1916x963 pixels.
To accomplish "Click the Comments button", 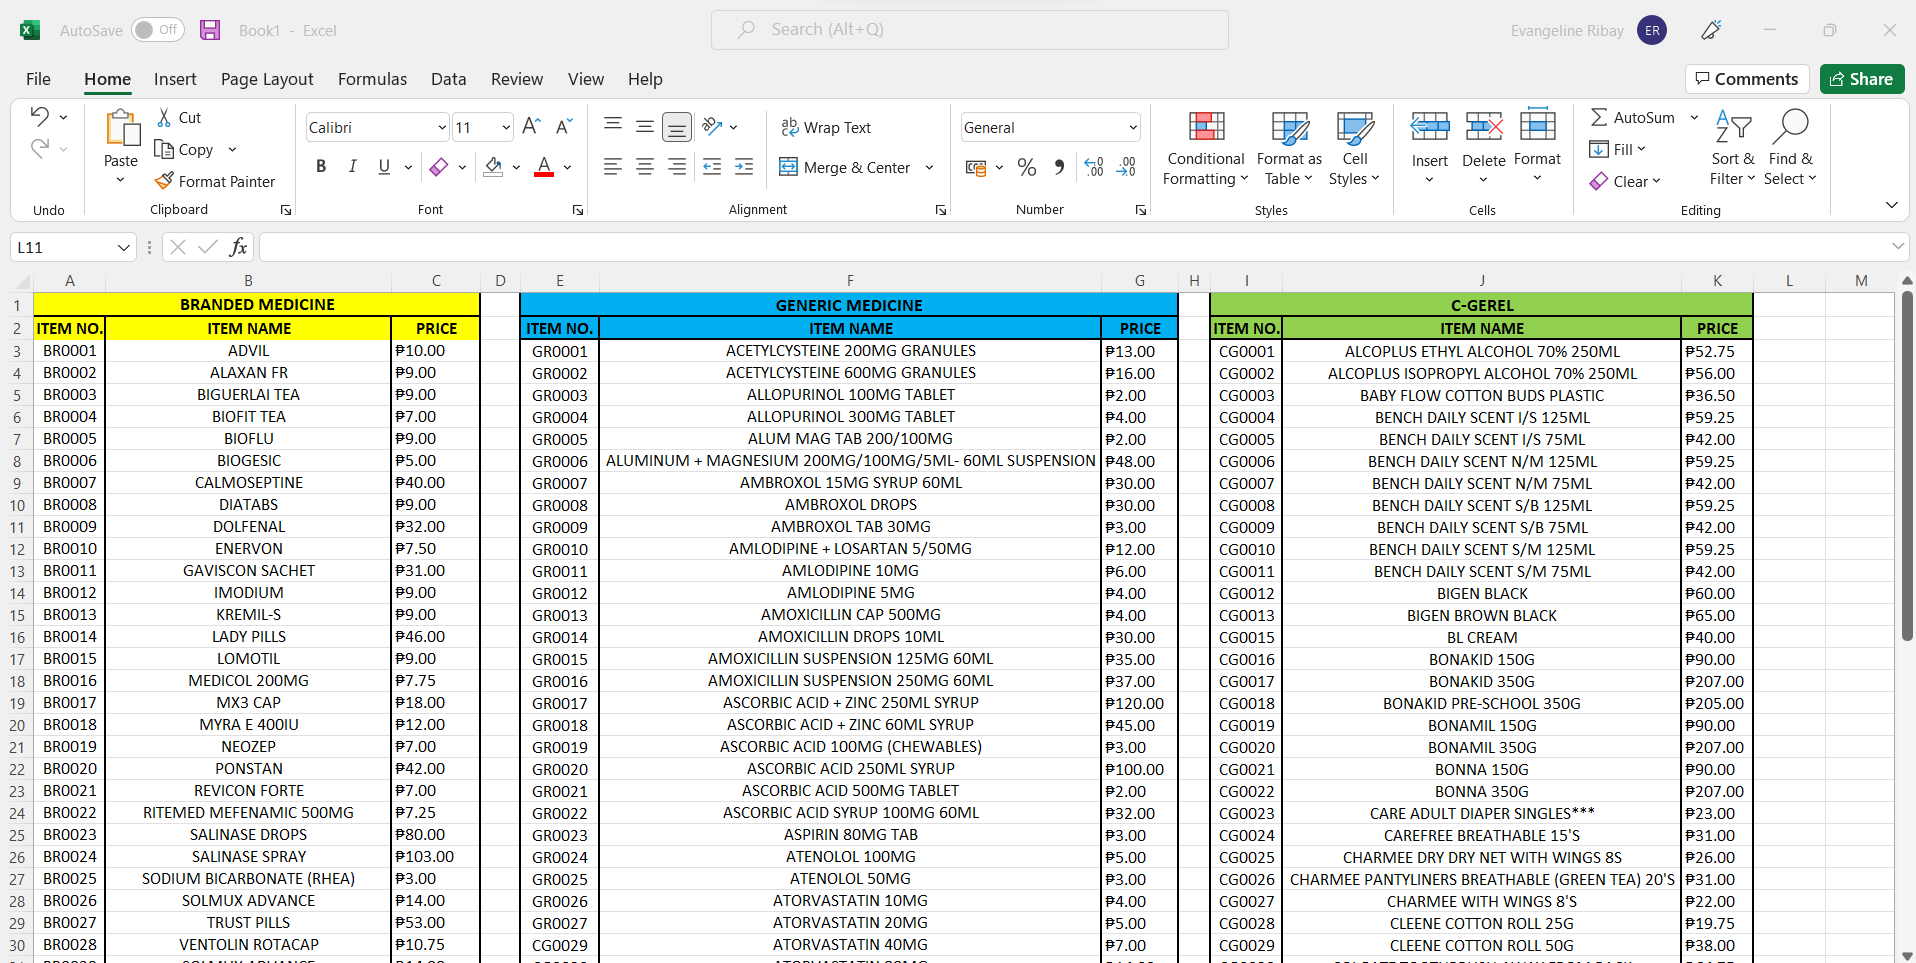I will [x=1747, y=79].
